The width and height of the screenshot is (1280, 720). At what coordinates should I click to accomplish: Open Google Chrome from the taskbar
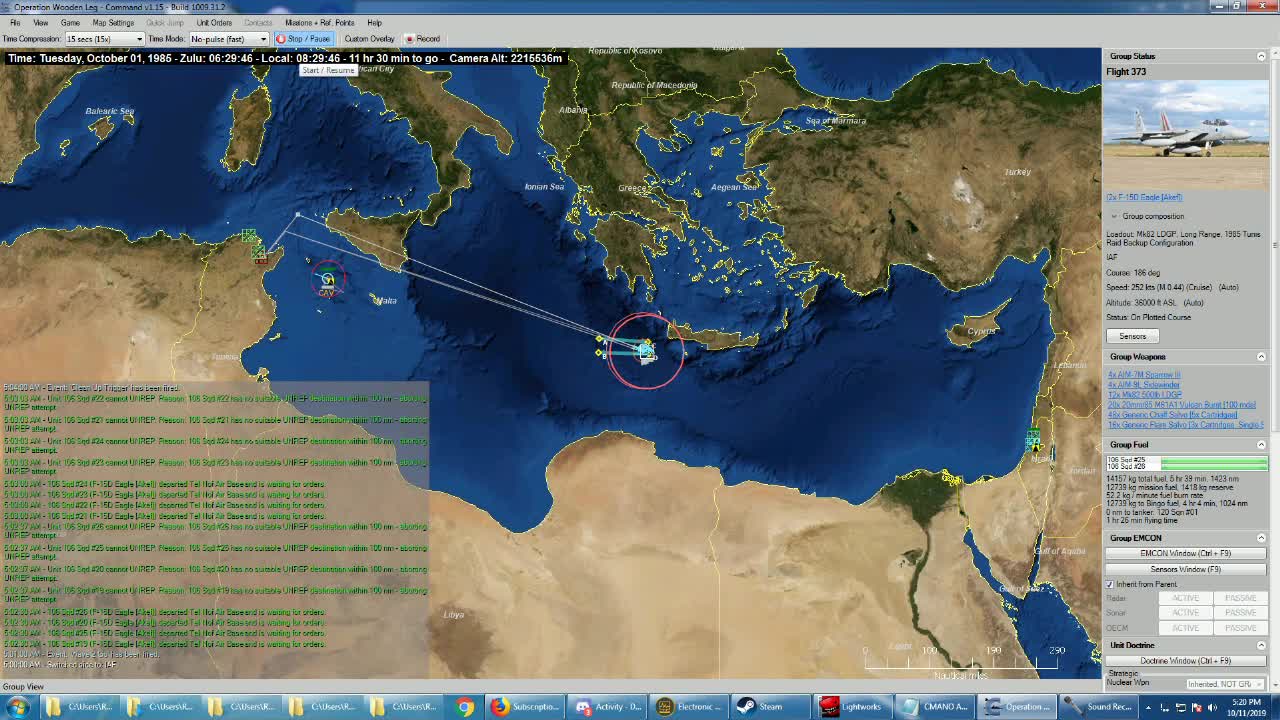465,707
